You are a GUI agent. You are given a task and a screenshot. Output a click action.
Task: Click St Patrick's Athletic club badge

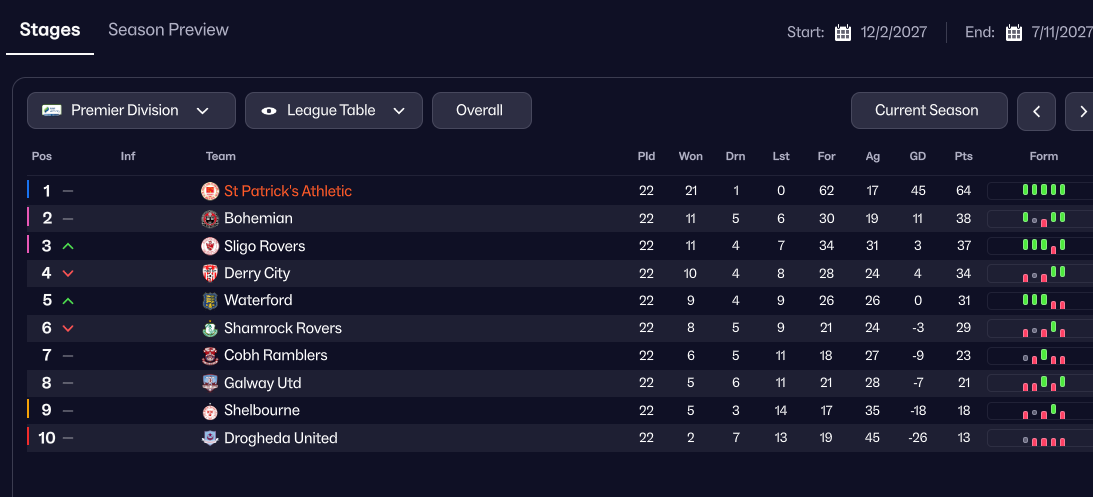point(210,191)
